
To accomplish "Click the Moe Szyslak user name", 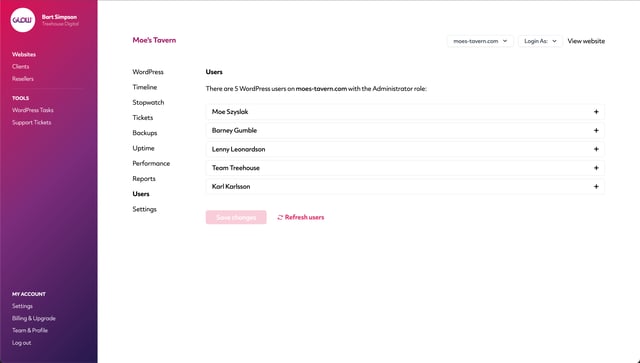I will pyautogui.click(x=230, y=112).
